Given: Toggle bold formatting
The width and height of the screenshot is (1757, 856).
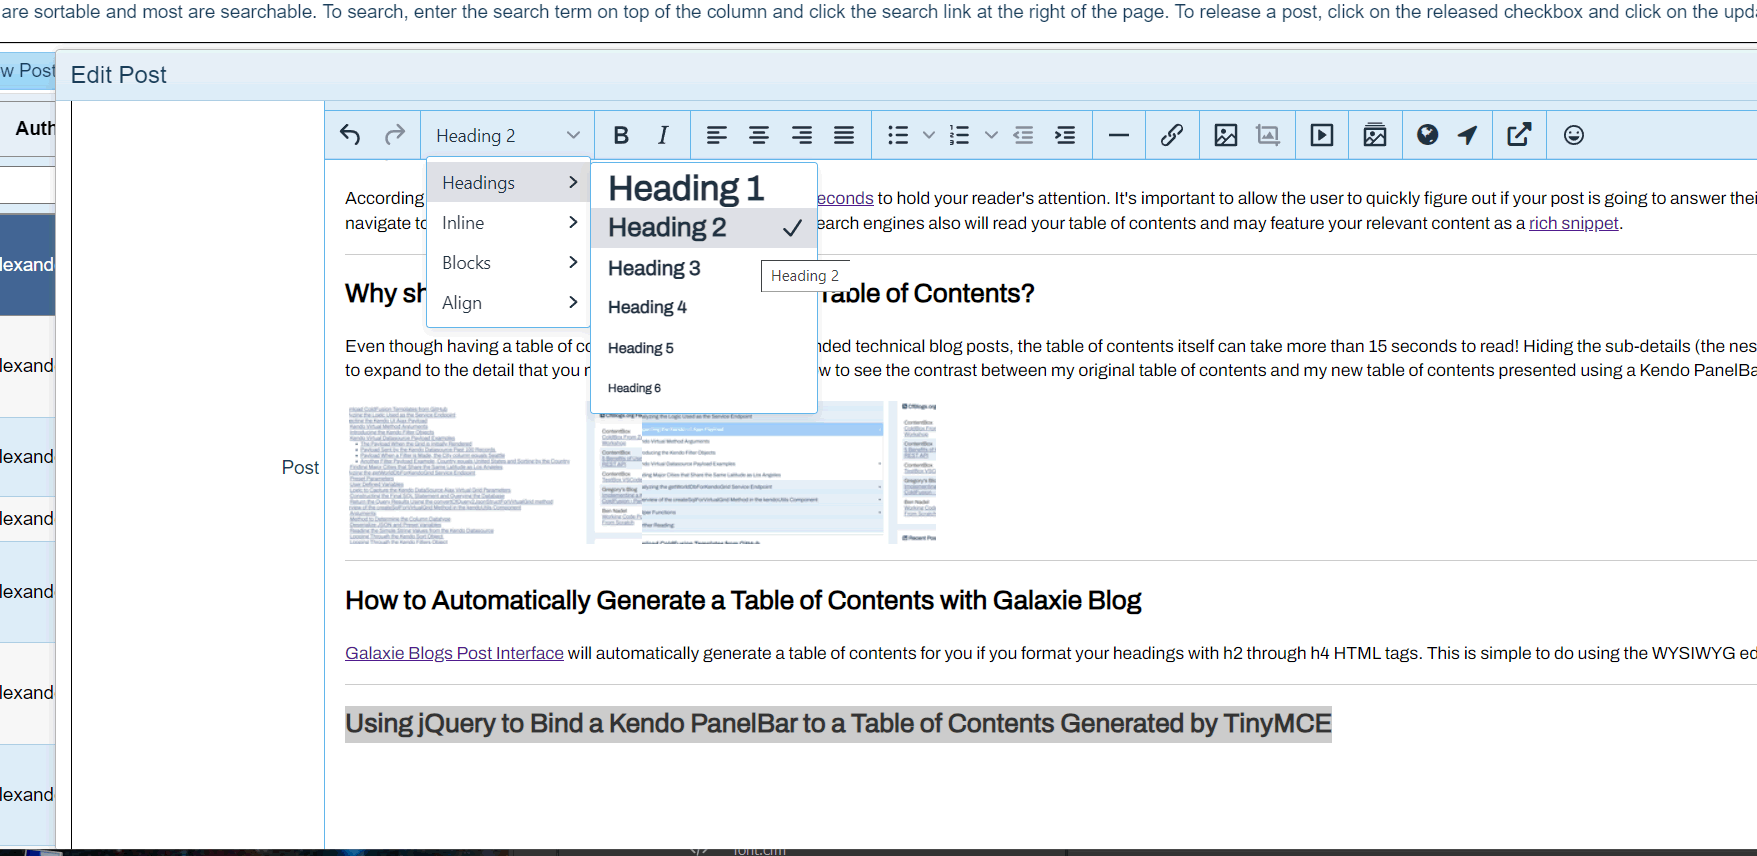Looking at the screenshot, I should coord(621,135).
